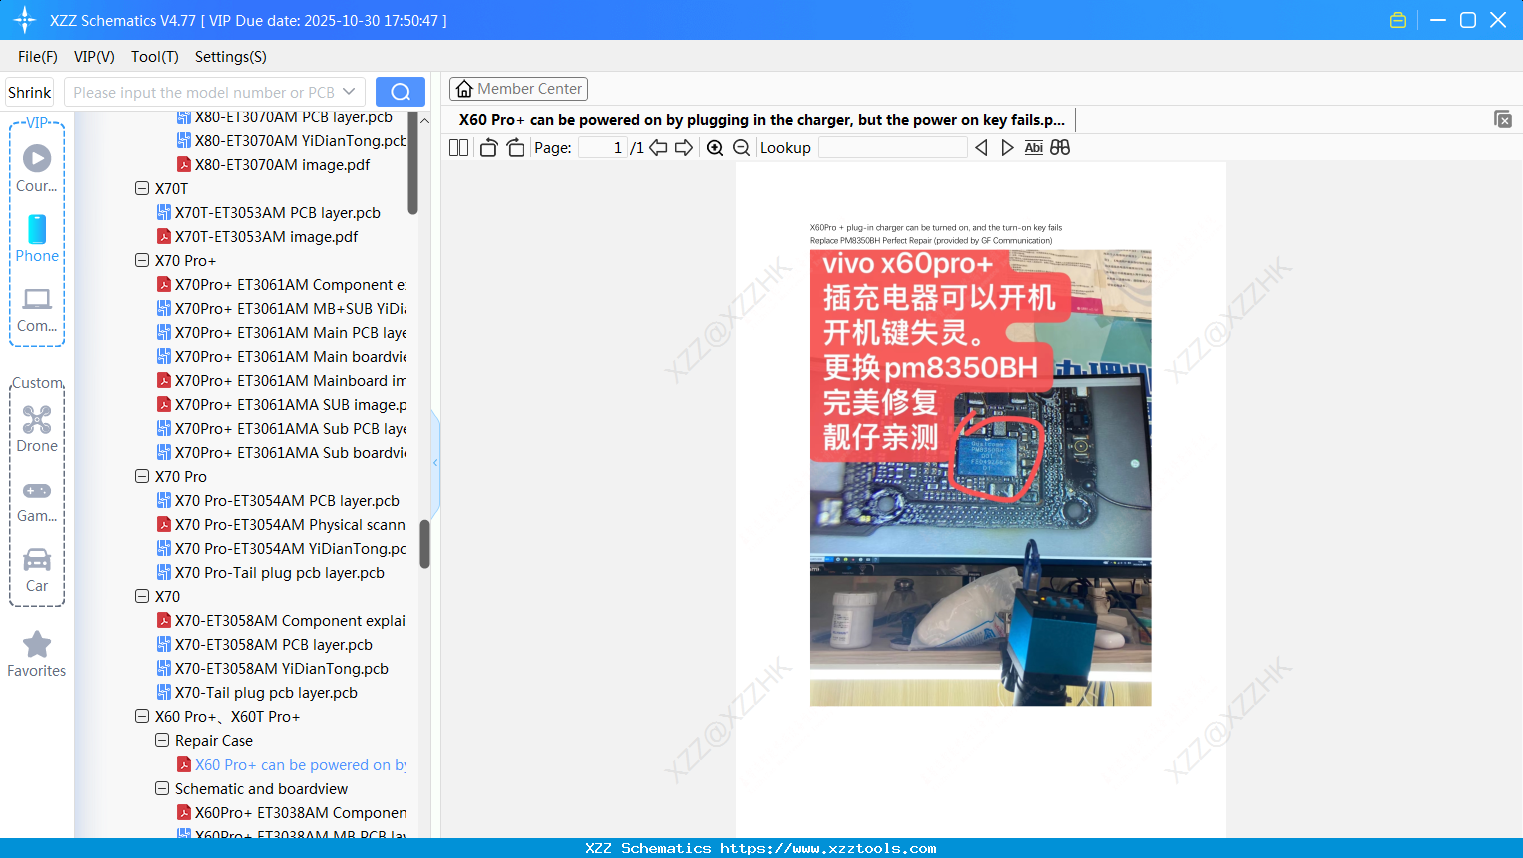Screen dimensions: 1523x858
Task: Click the repair case photo in the document
Action: point(981,478)
